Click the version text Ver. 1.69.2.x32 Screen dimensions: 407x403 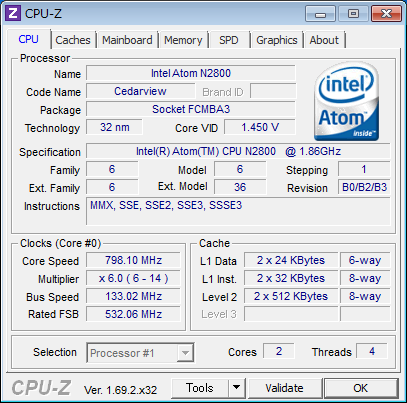click(120, 390)
